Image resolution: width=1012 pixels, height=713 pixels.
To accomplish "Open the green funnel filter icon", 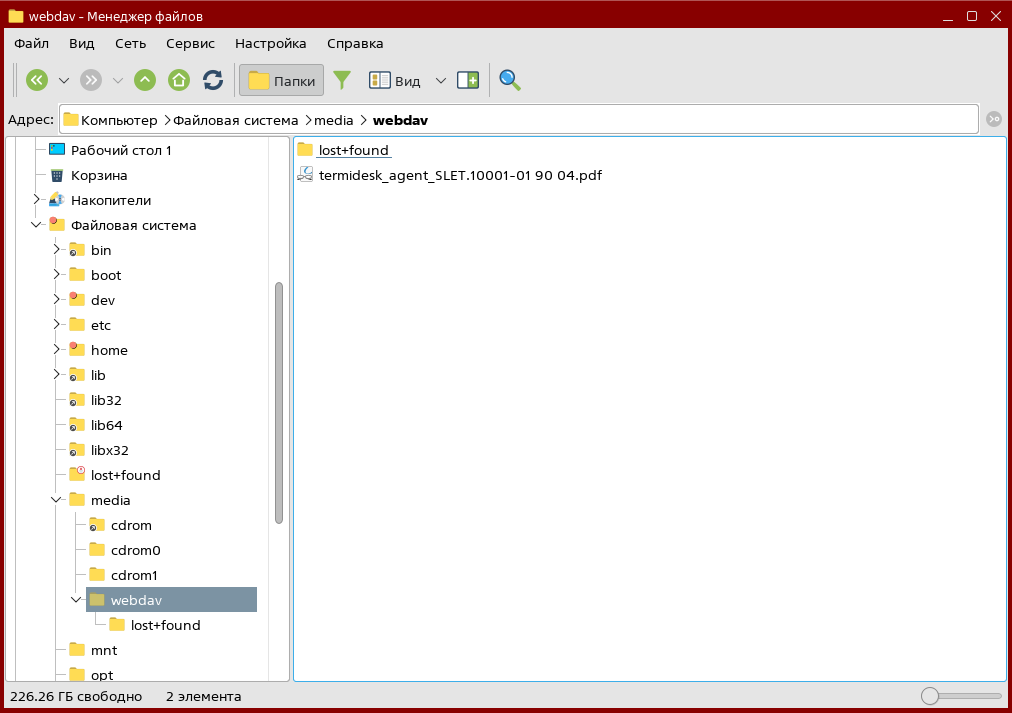I will (x=343, y=80).
